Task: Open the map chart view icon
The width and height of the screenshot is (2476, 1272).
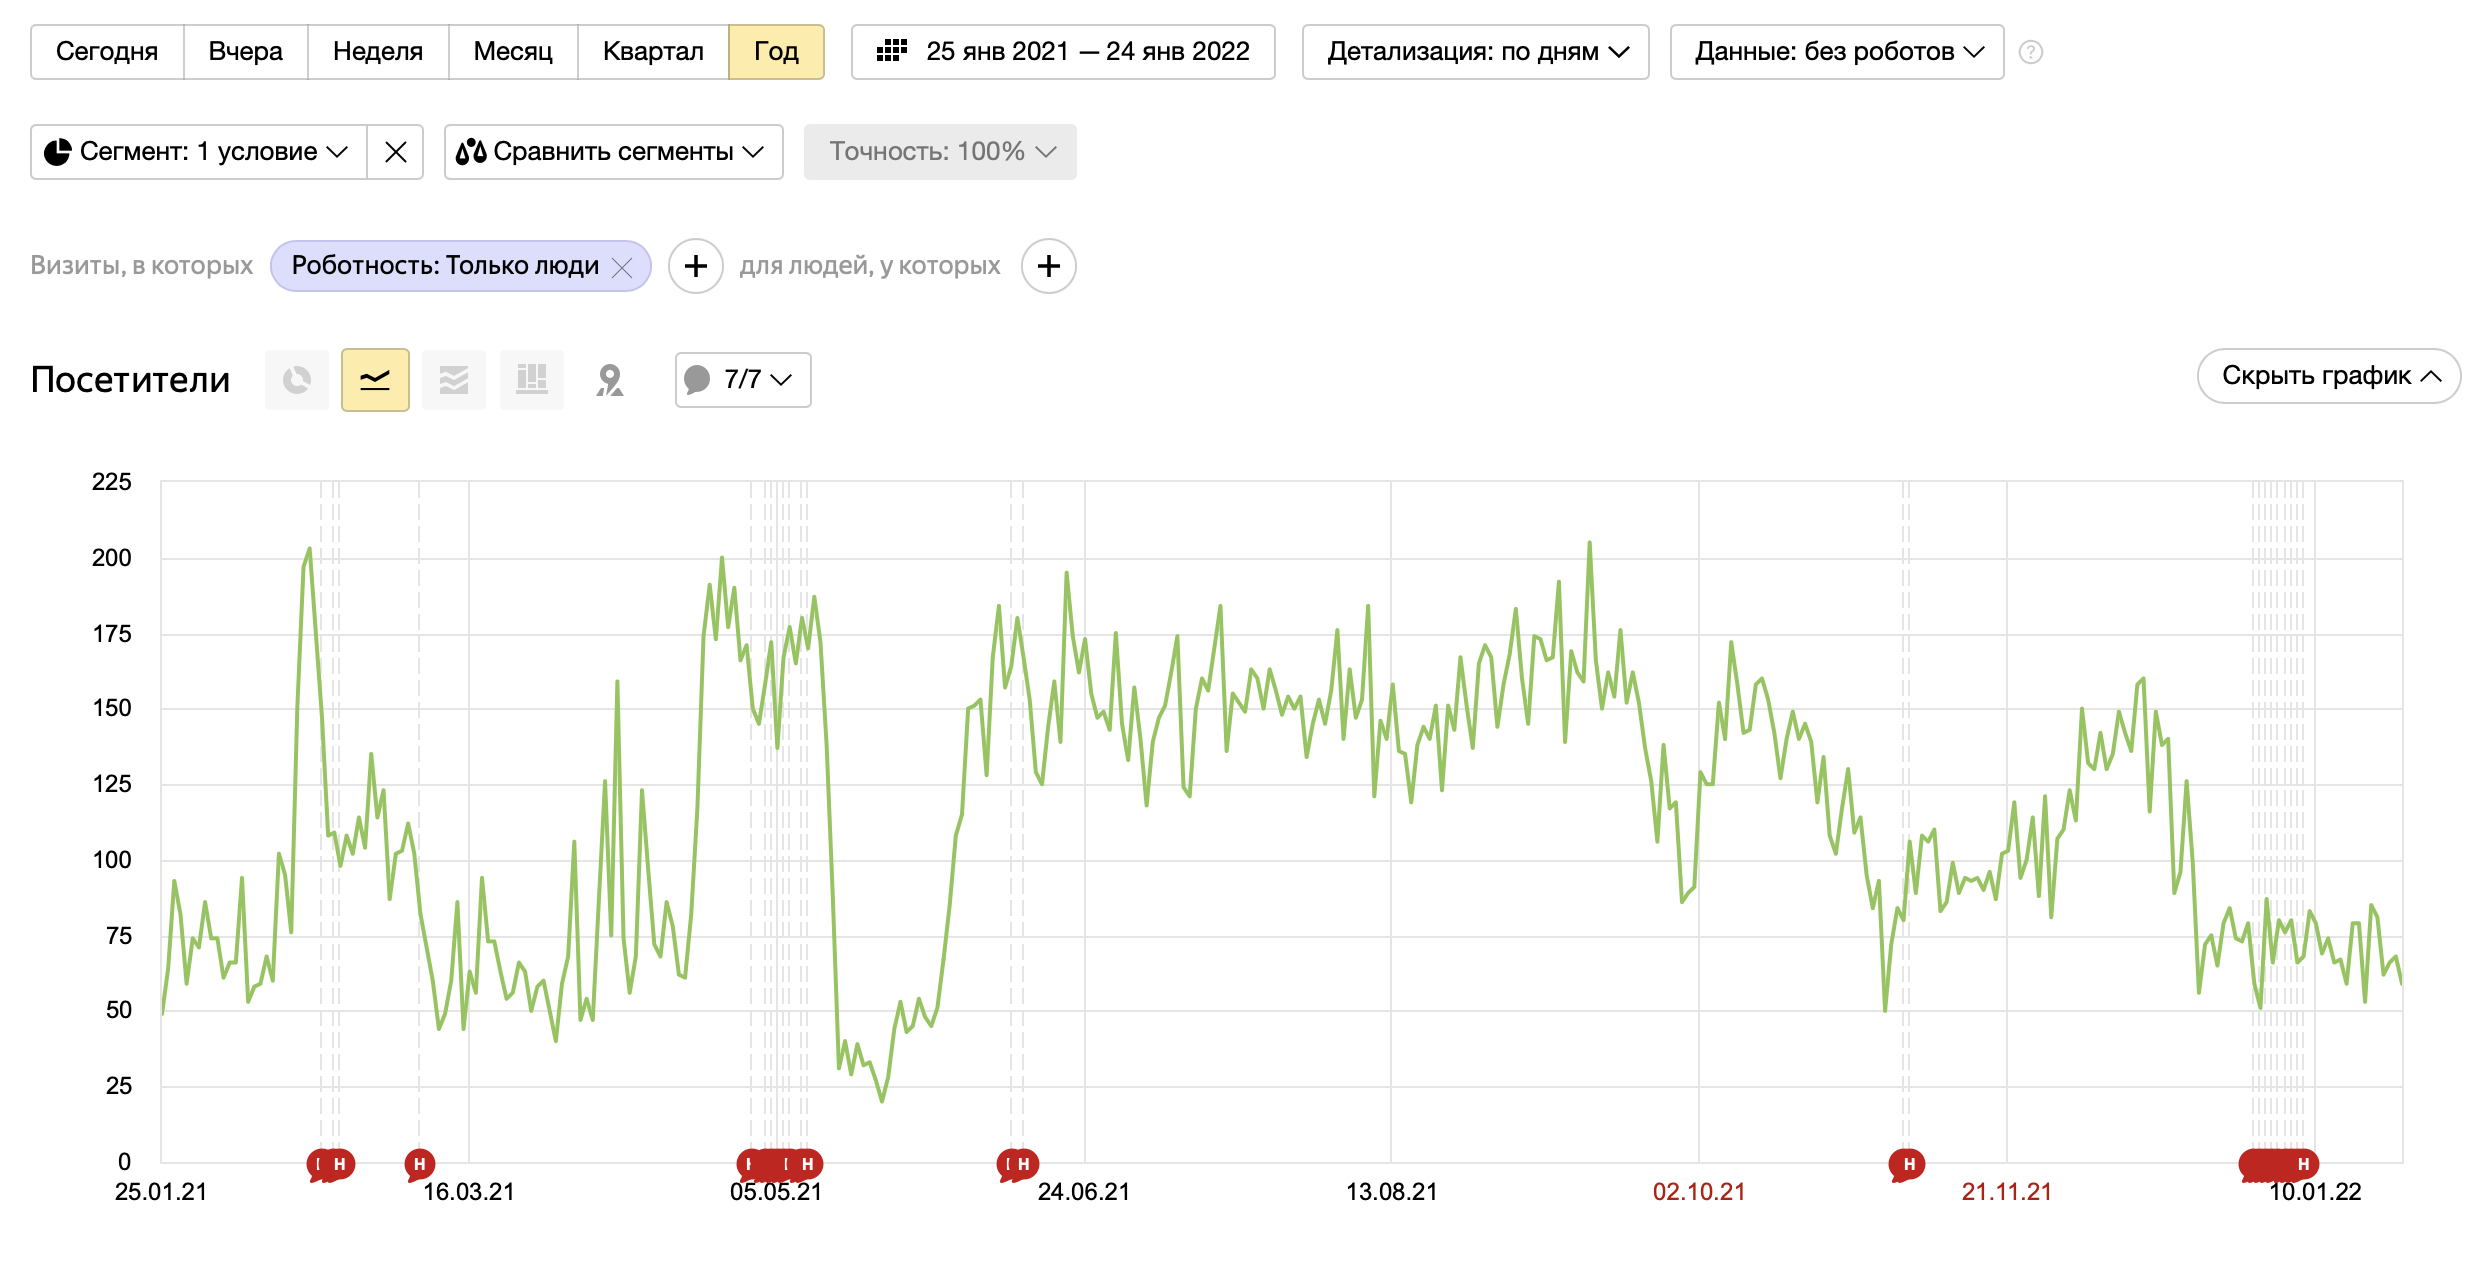Action: pos(610,380)
